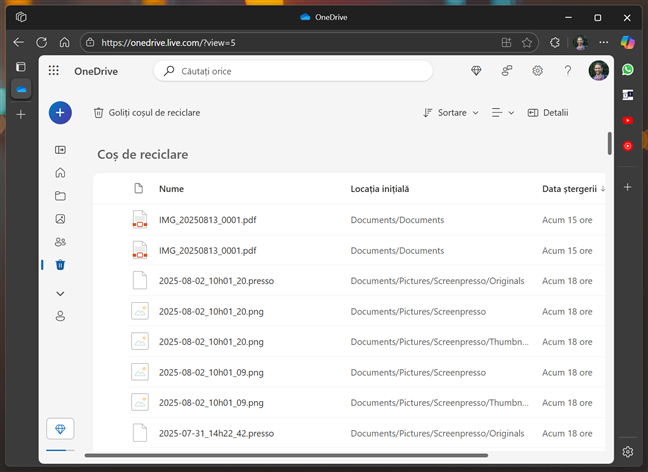
Task: Open the red music icon in browser sidebar
Action: pos(627,146)
